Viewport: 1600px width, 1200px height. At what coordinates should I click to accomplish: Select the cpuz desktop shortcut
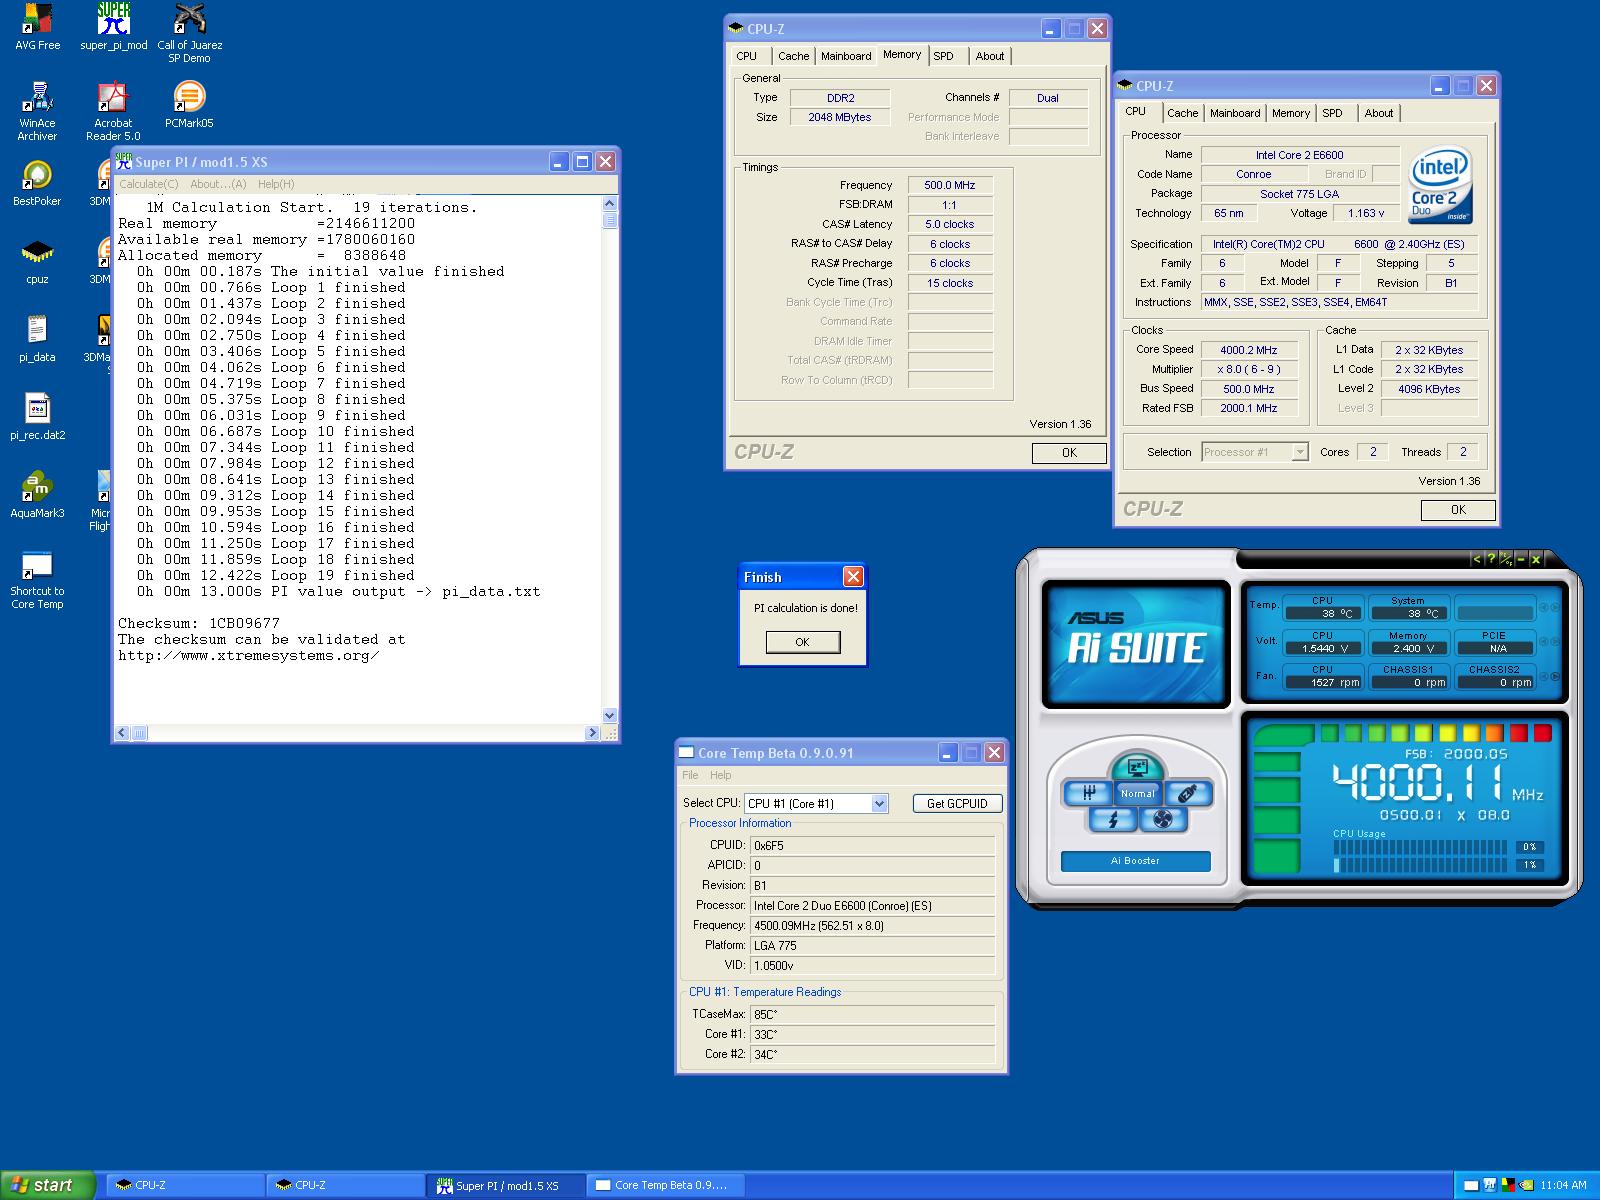37,261
